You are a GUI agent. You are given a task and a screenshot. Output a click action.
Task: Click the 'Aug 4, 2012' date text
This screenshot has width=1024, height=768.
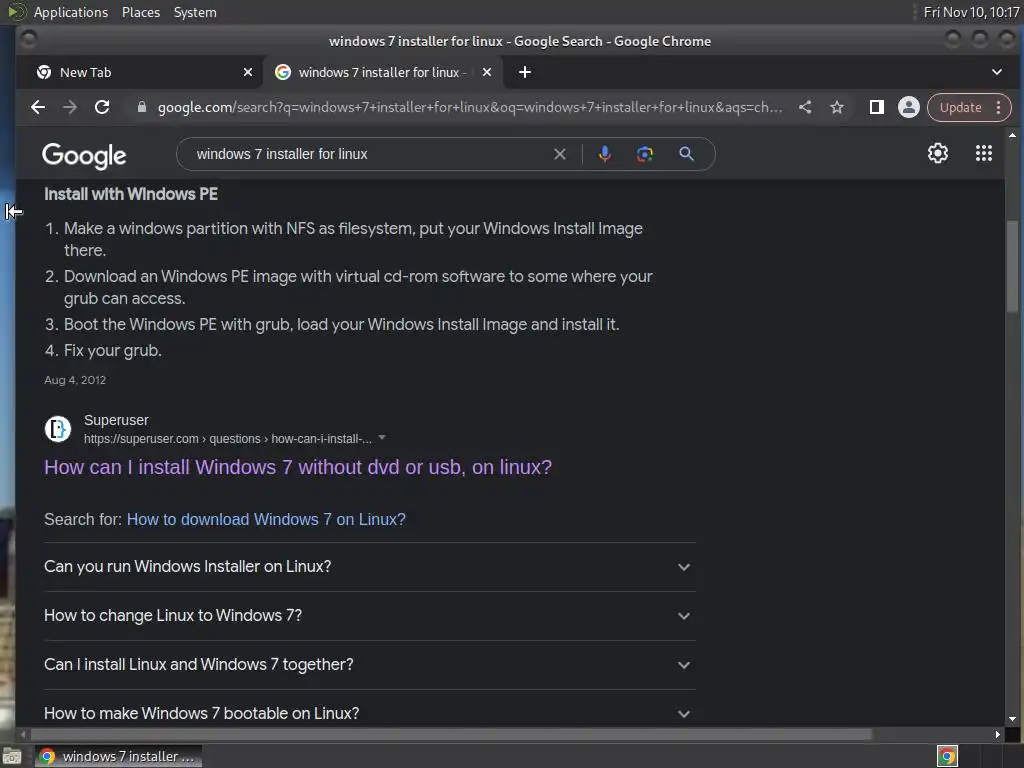75,380
